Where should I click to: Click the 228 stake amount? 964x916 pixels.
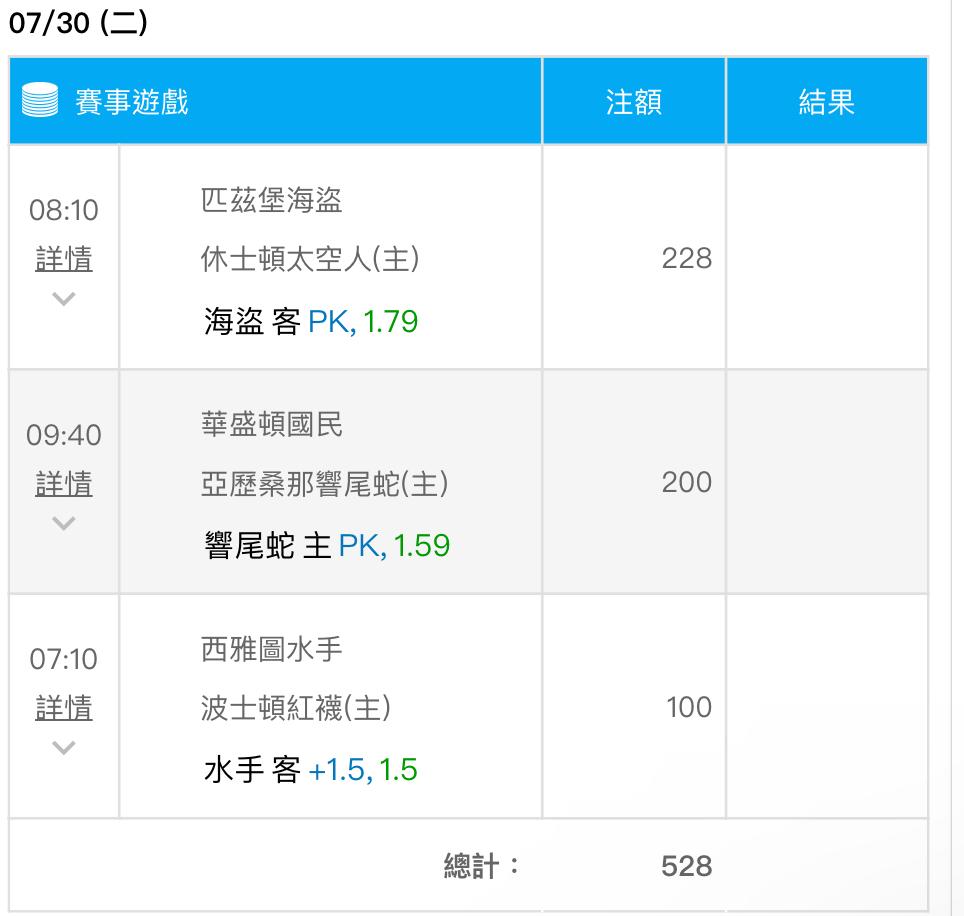pyautogui.click(x=687, y=258)
